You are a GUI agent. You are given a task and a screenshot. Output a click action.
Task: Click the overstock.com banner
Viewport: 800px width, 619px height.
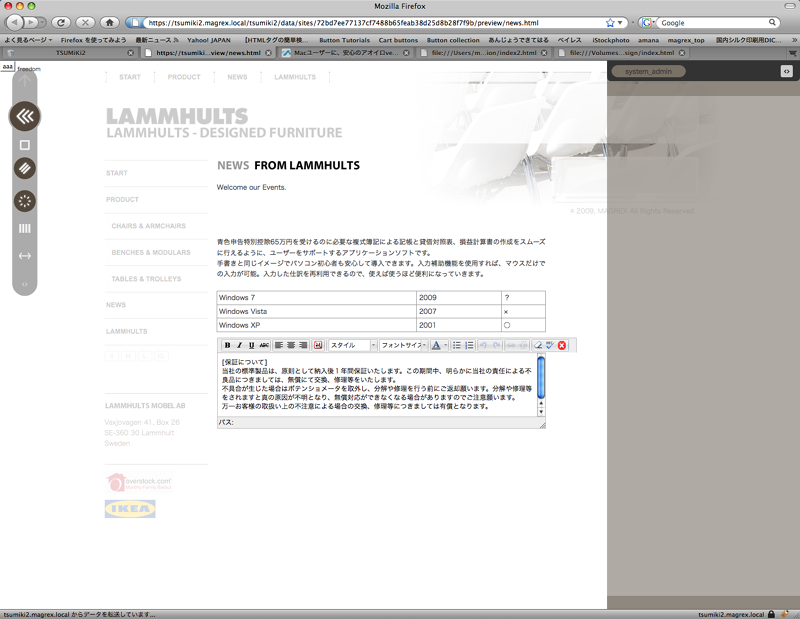point(139,482)
